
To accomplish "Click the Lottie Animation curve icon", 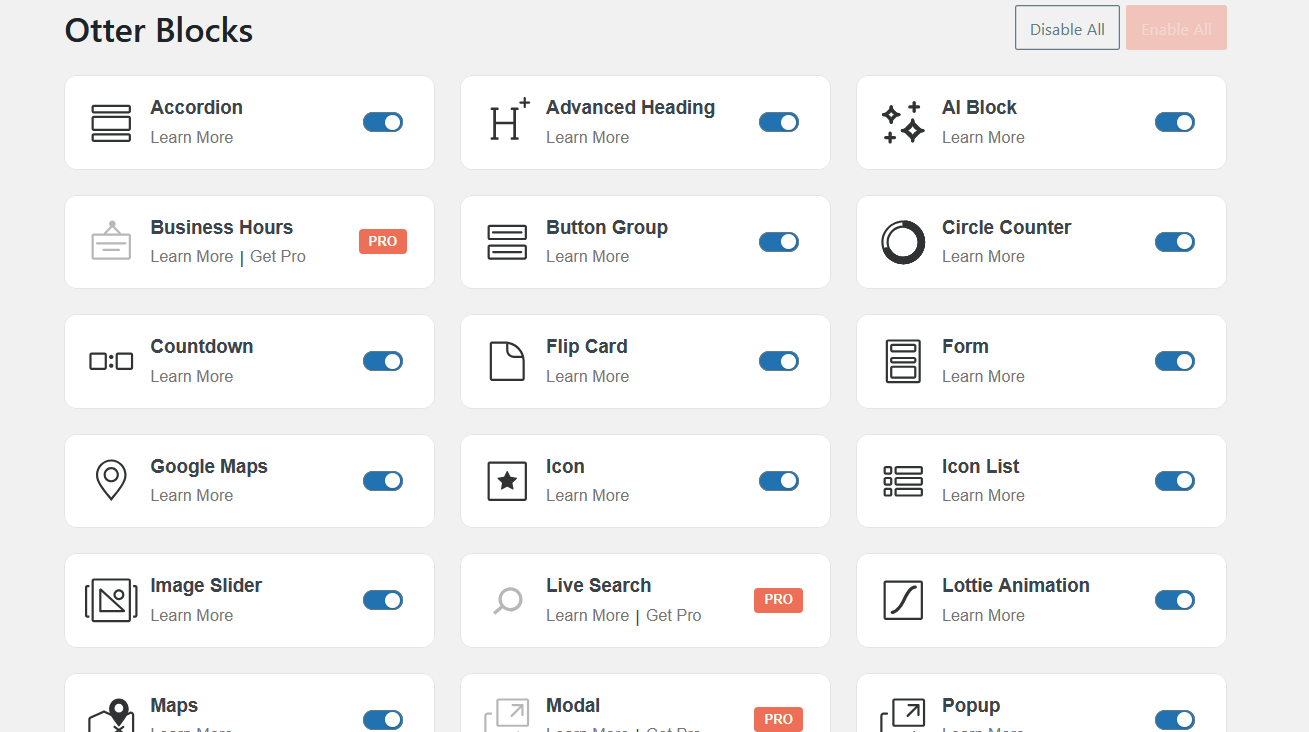I will 903,600.
